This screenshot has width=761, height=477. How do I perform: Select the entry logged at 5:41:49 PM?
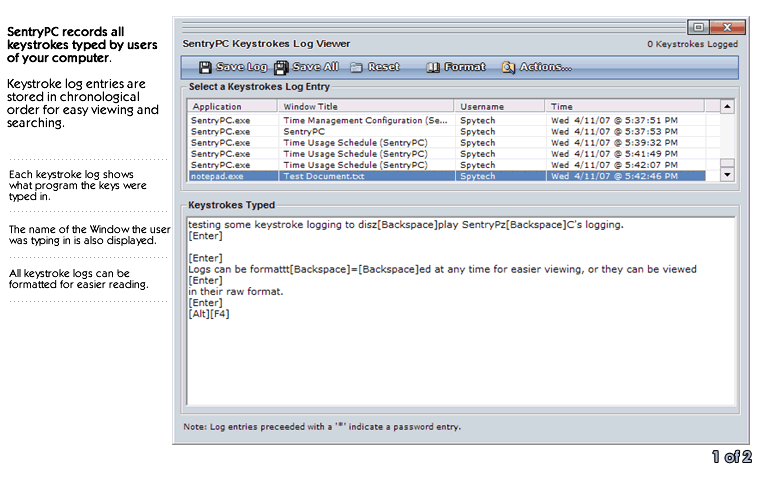coord(447,154)
